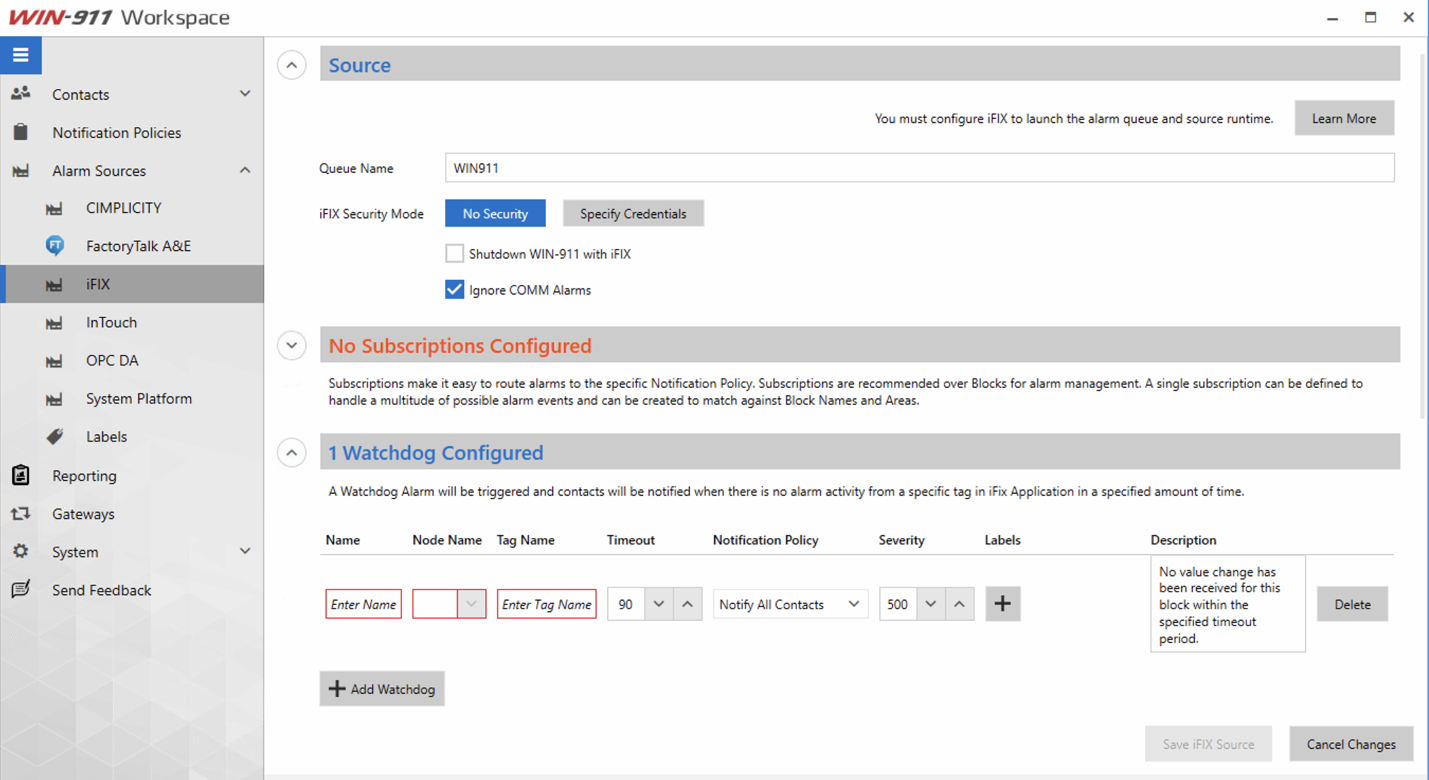Click the FactoryTalk A&E blue icon
This screenshot has width=1429, height=780.
(x=55, y=246)
